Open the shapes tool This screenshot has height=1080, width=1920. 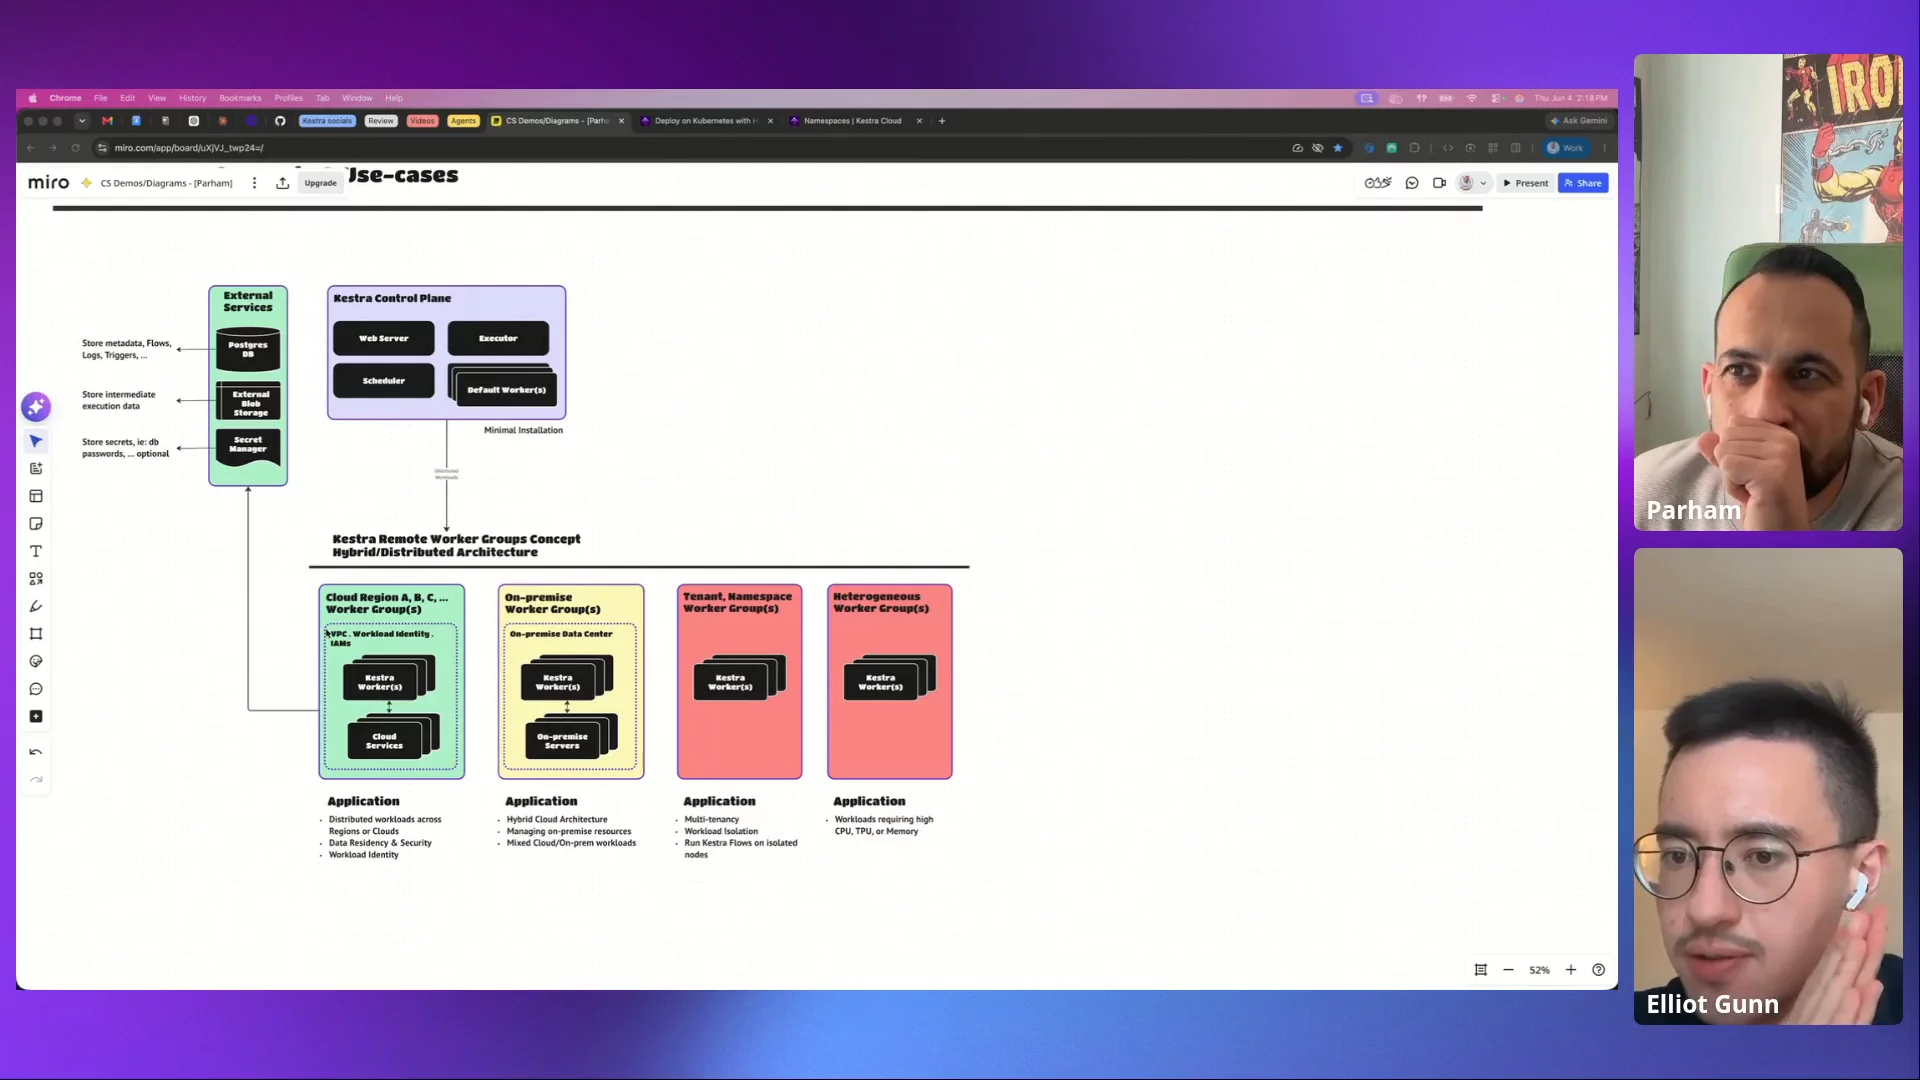click(36, 579)
